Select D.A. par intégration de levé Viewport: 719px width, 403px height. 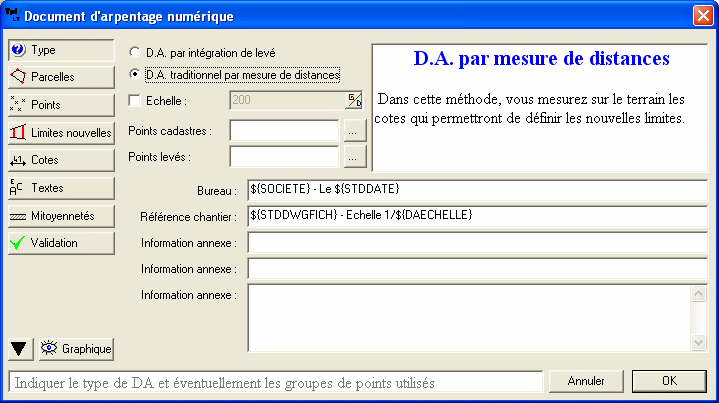[136, 52]
